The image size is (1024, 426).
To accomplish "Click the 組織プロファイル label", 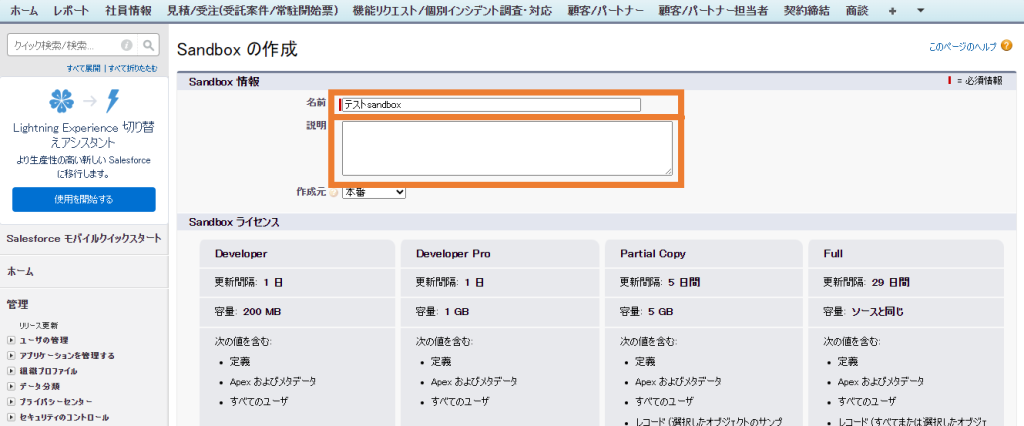I will (49, 371).
